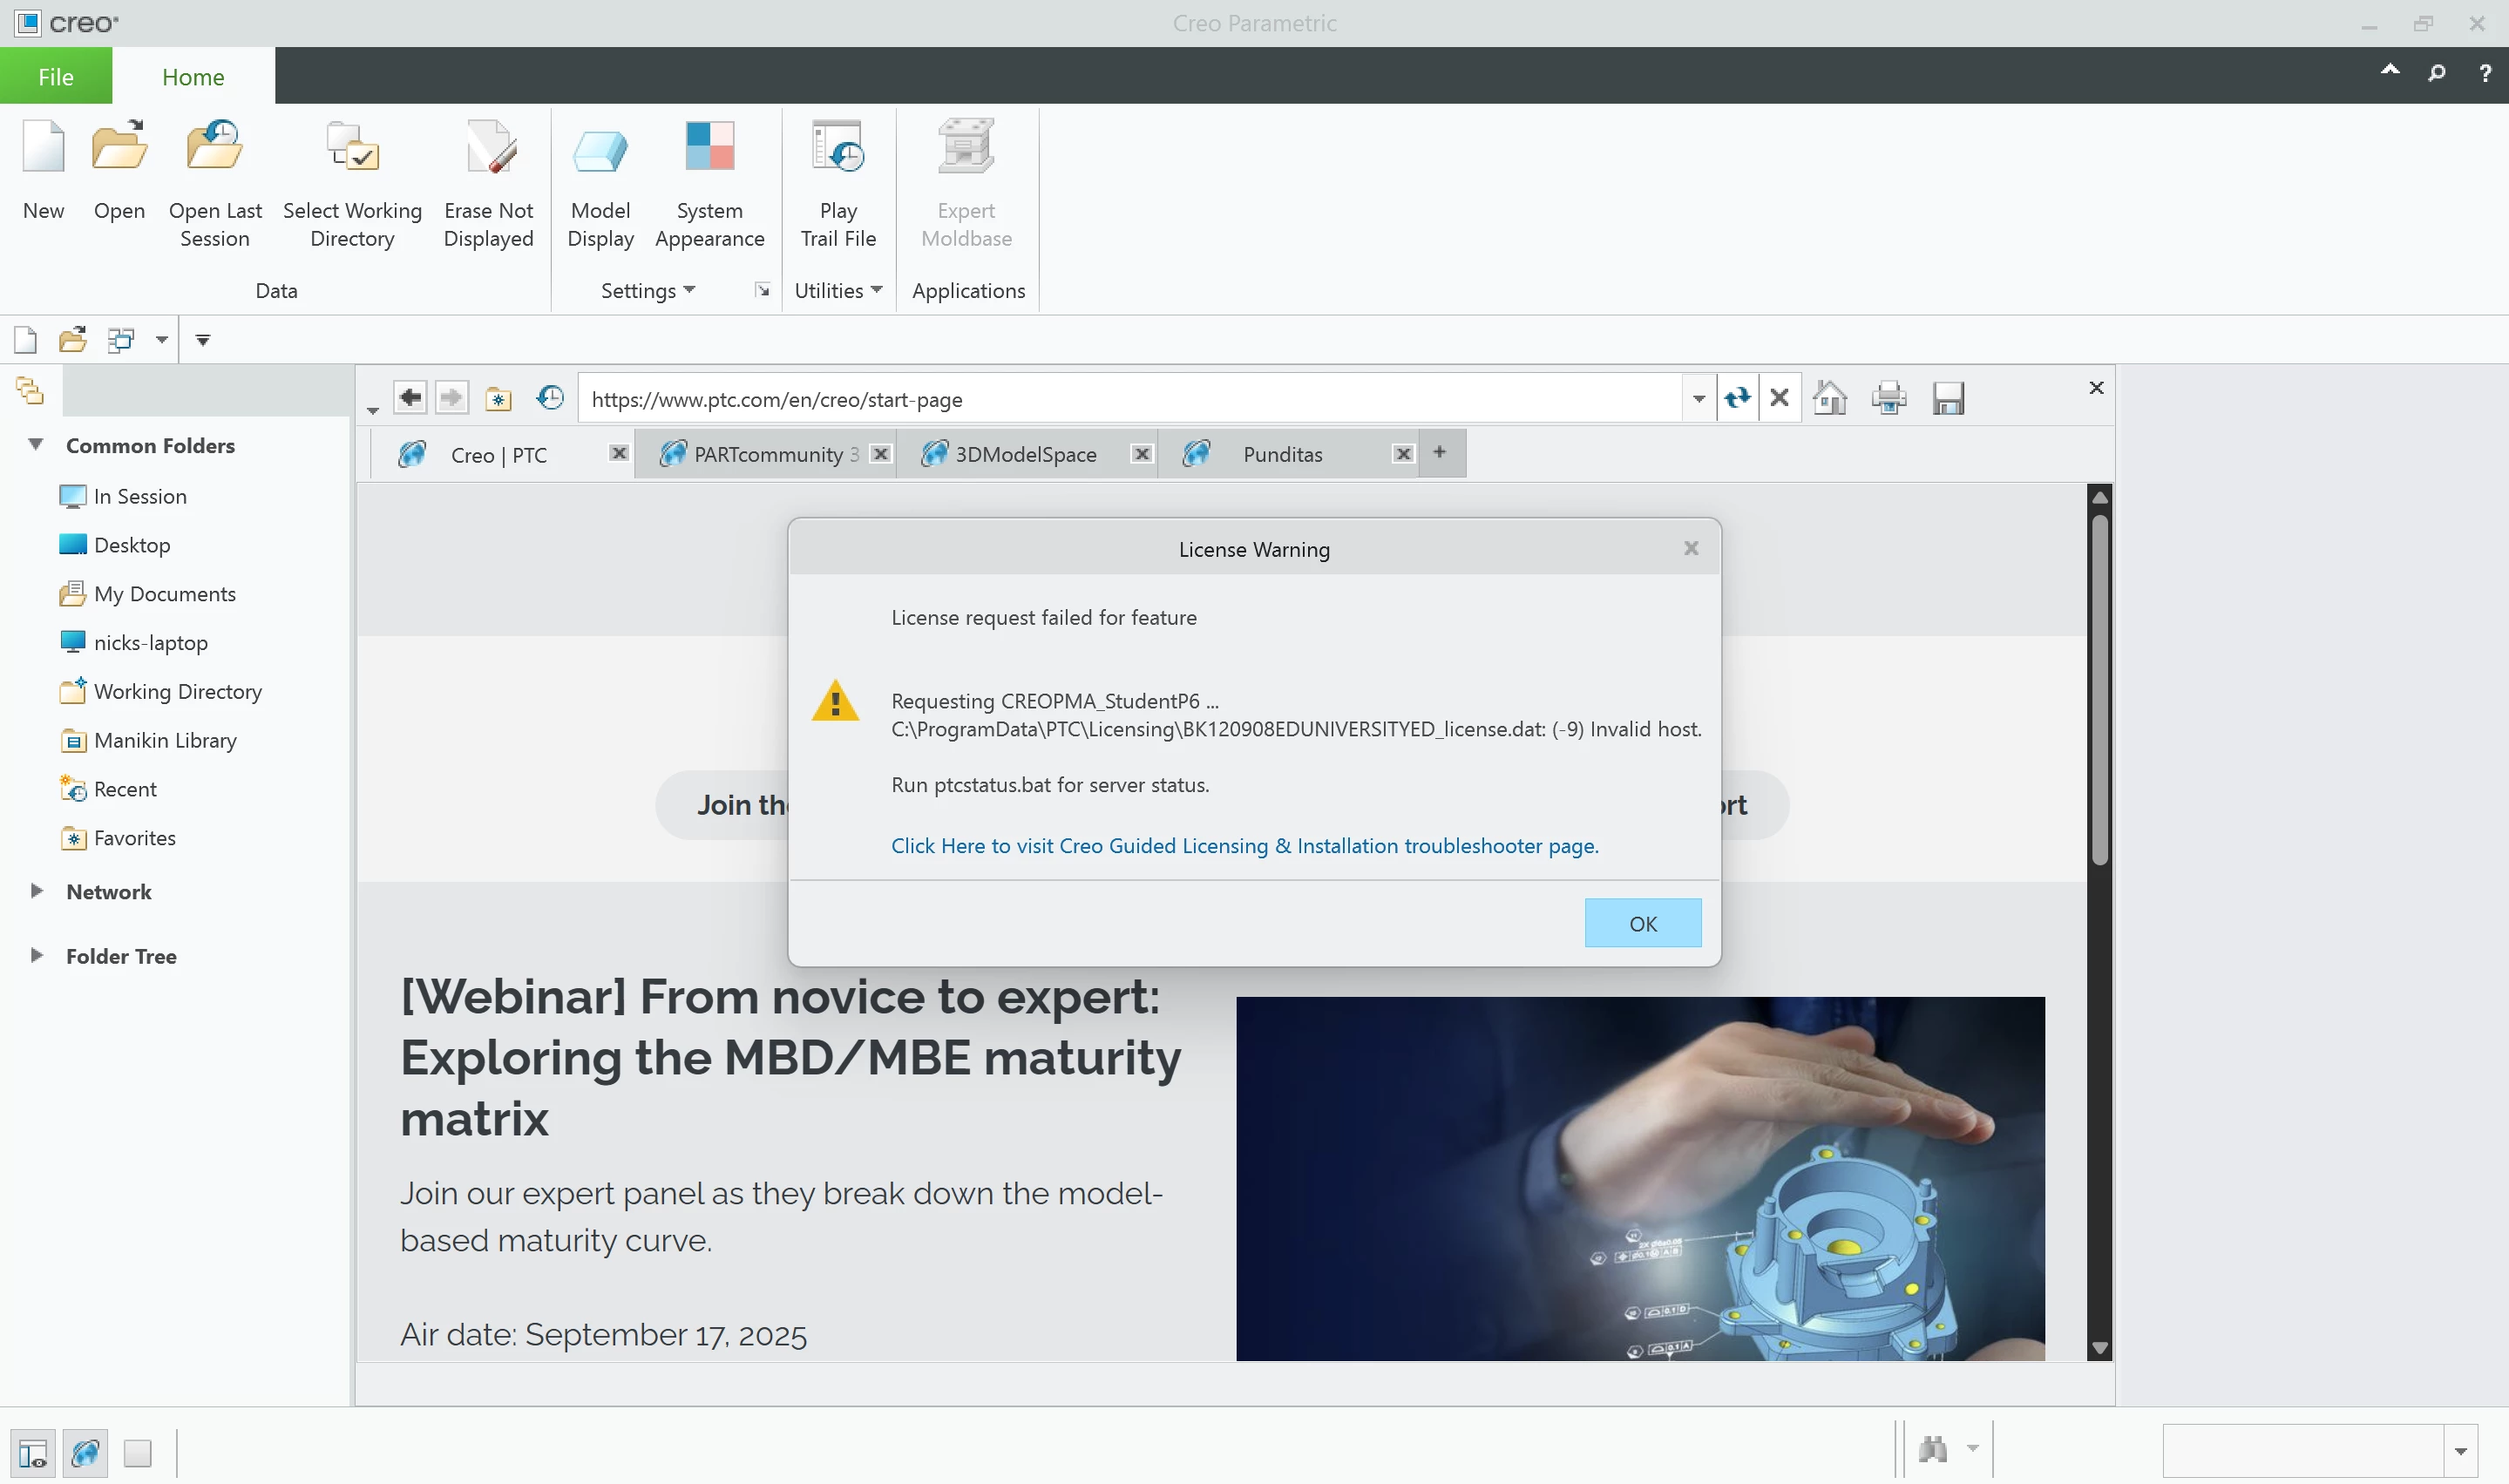Switch to the 3DModelSpace browser tab

1025,454
